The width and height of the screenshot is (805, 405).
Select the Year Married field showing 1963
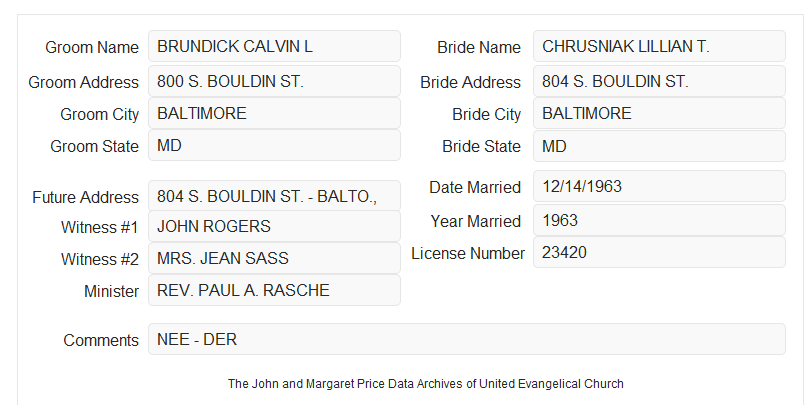(659, 220)
